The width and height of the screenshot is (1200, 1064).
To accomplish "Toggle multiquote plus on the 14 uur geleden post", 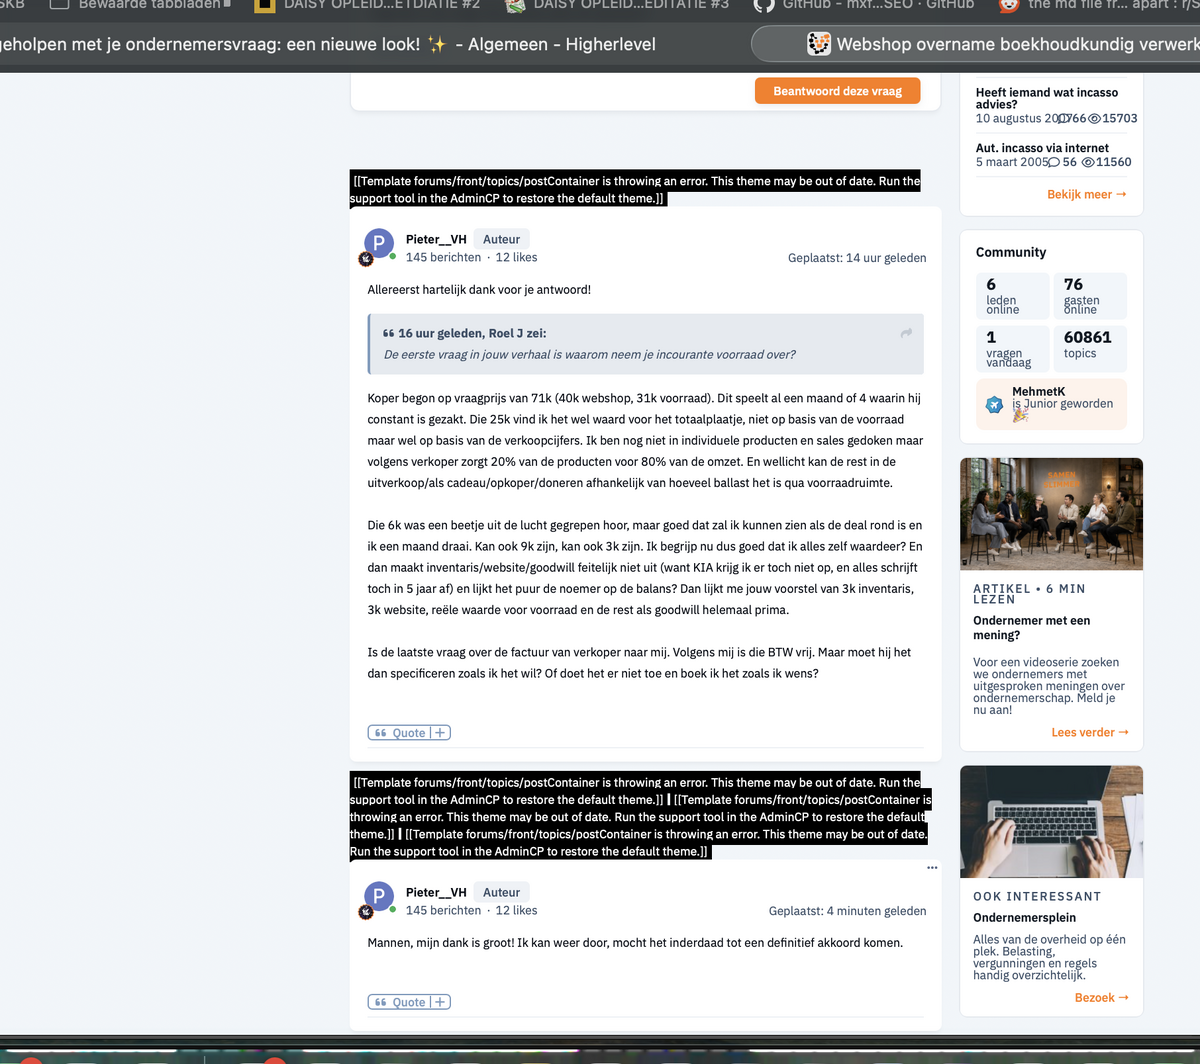I will tap(440, 733).
